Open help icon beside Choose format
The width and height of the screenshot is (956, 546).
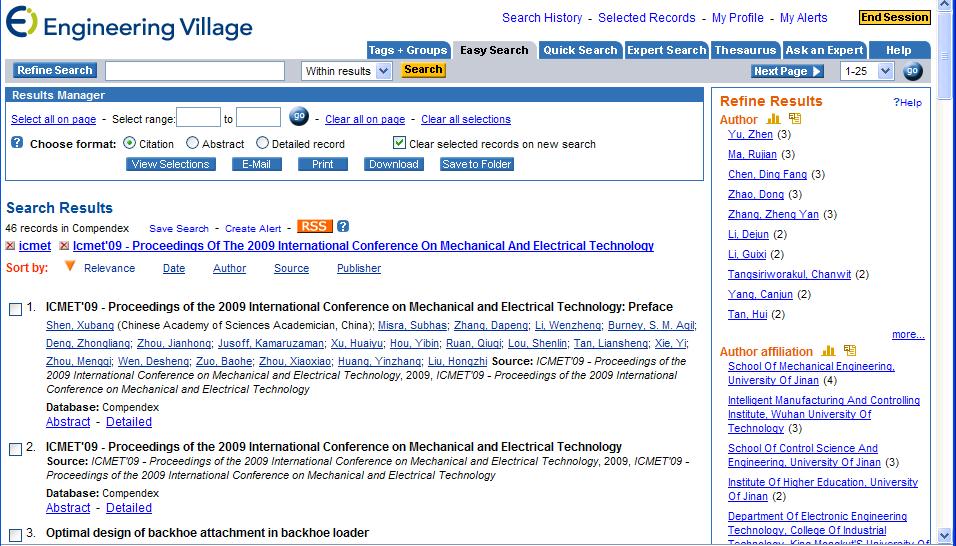click(17, 143)
